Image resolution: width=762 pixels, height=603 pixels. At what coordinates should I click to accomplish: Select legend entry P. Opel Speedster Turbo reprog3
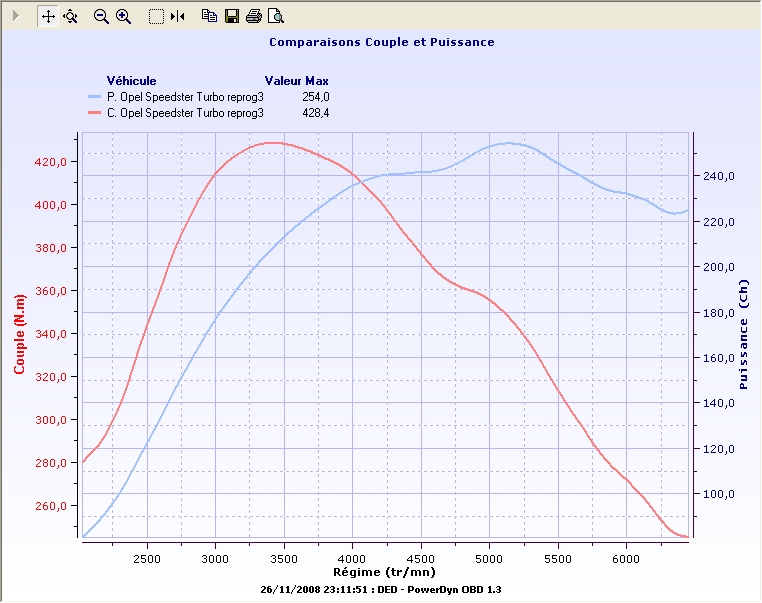click(x=185, y=97)
